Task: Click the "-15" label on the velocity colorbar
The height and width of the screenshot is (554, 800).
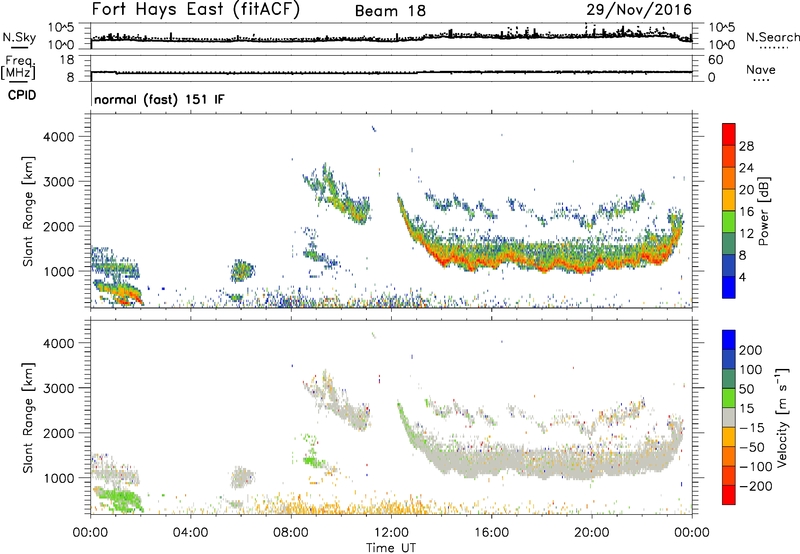Action: [752, 428]
